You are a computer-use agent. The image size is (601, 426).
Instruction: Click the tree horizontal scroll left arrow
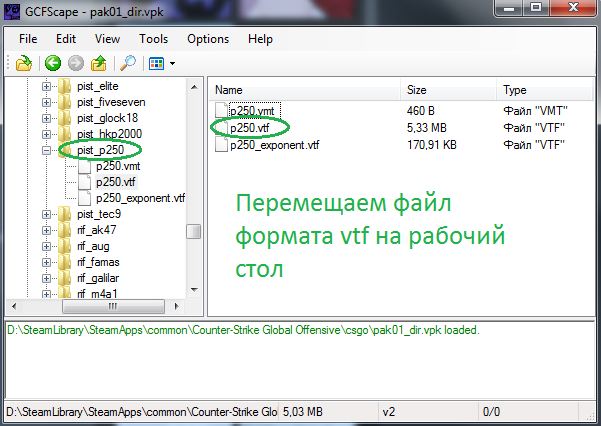pos(14,306)
